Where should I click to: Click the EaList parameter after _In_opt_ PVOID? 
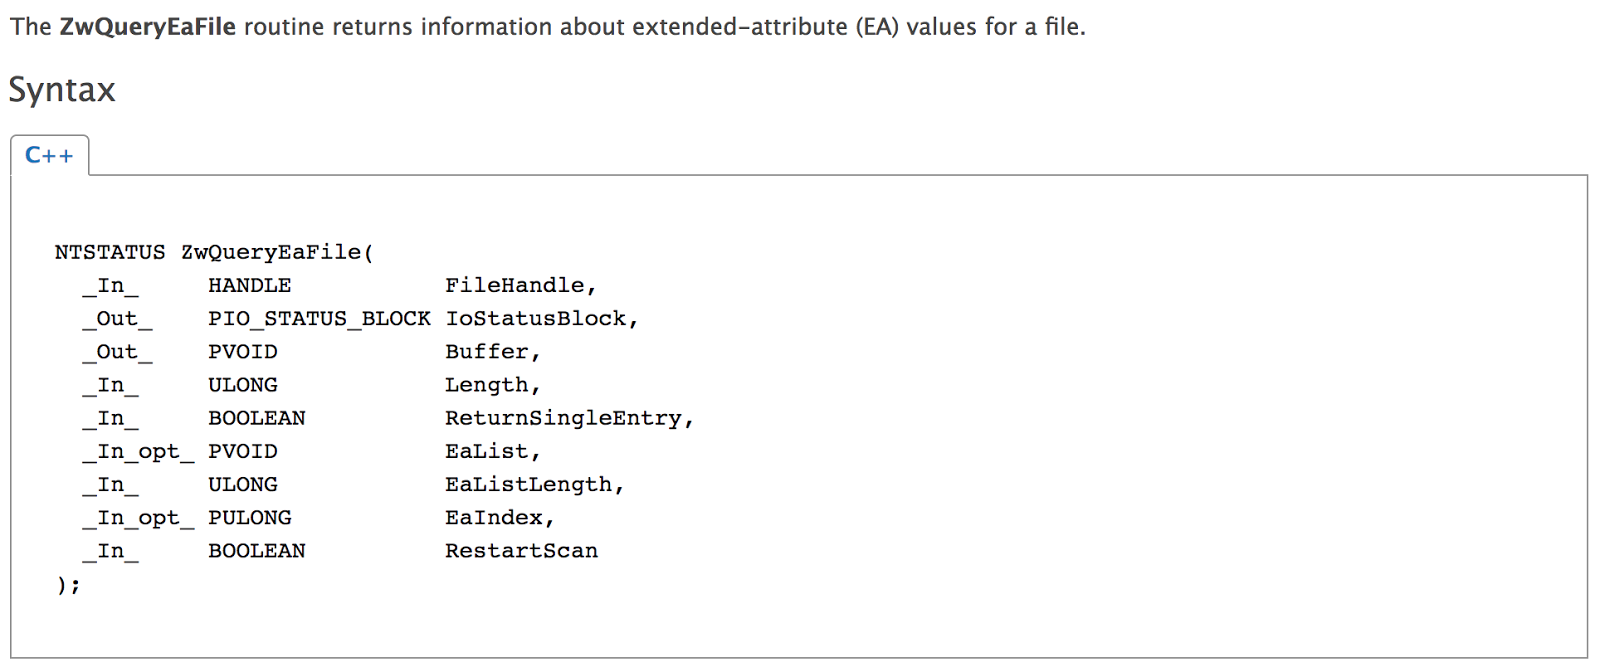487,451
